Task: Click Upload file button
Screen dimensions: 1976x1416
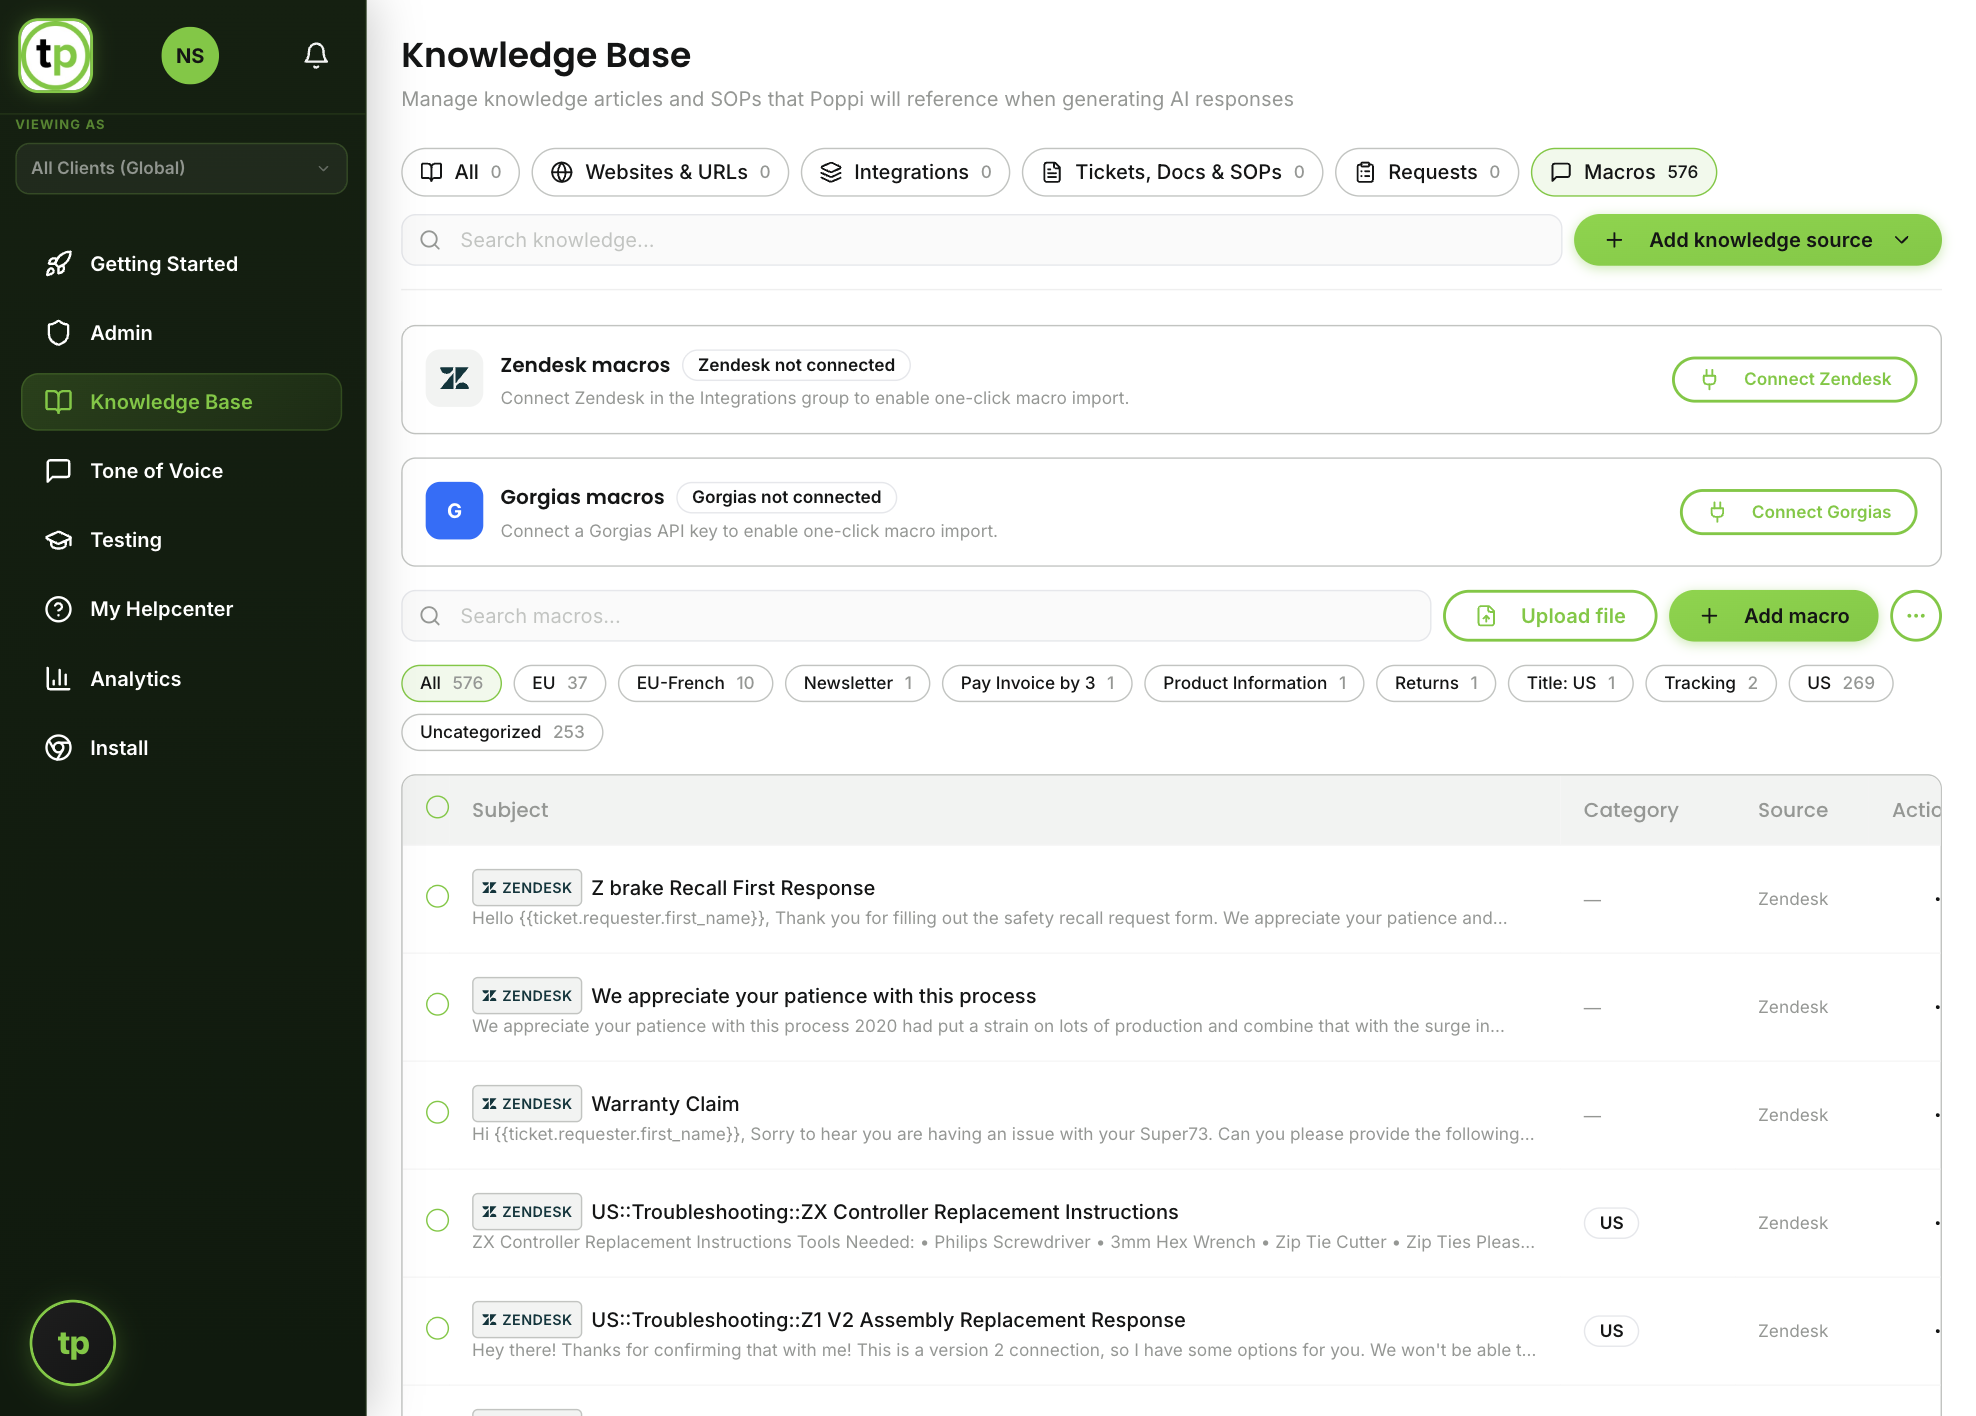Action: tap(1550, 616)
